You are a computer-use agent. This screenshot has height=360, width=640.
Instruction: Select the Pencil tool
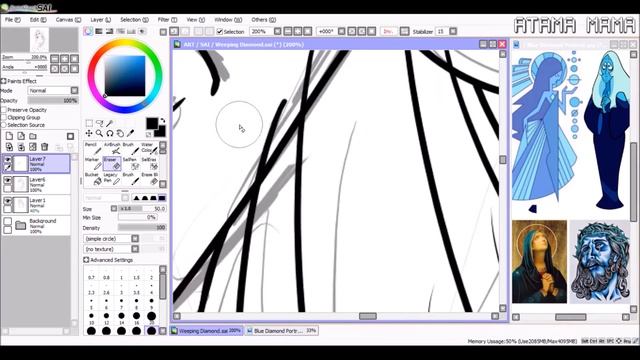pyautogui.click(x=92, y=149)
